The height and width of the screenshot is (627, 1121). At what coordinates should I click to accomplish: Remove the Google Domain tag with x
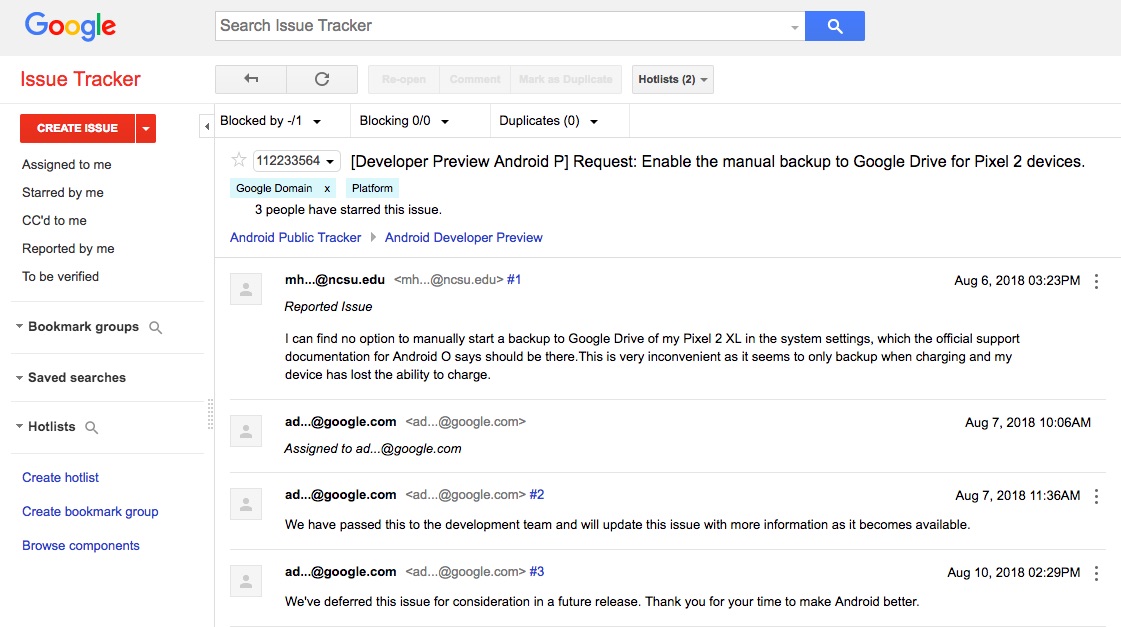coord(327,188)
